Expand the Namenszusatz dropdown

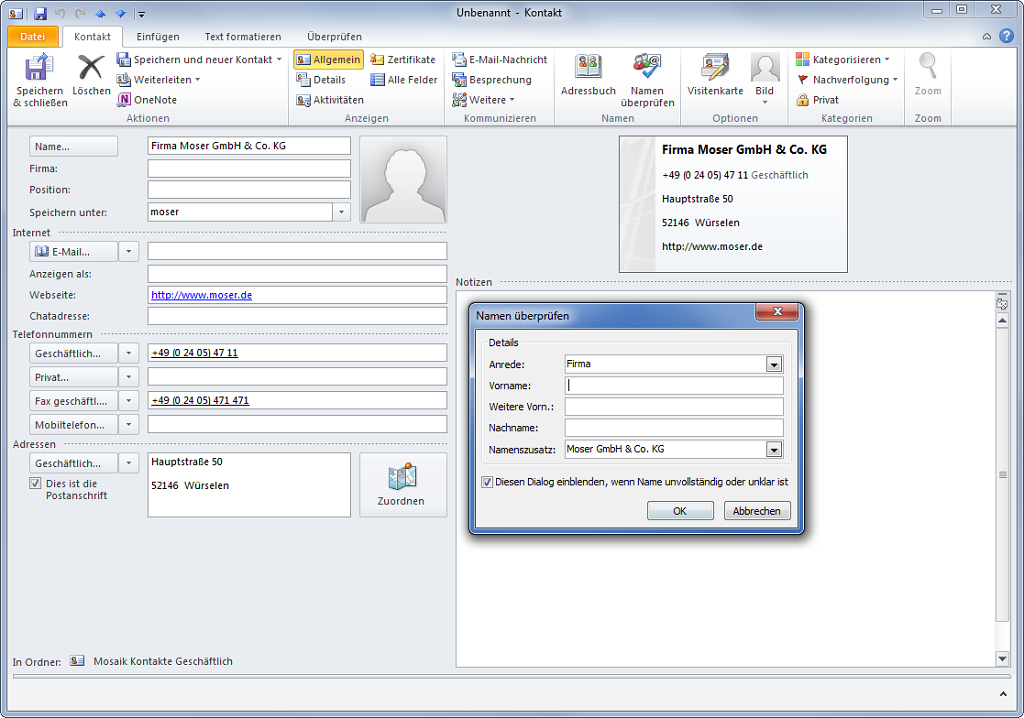(x=774, y=449)
